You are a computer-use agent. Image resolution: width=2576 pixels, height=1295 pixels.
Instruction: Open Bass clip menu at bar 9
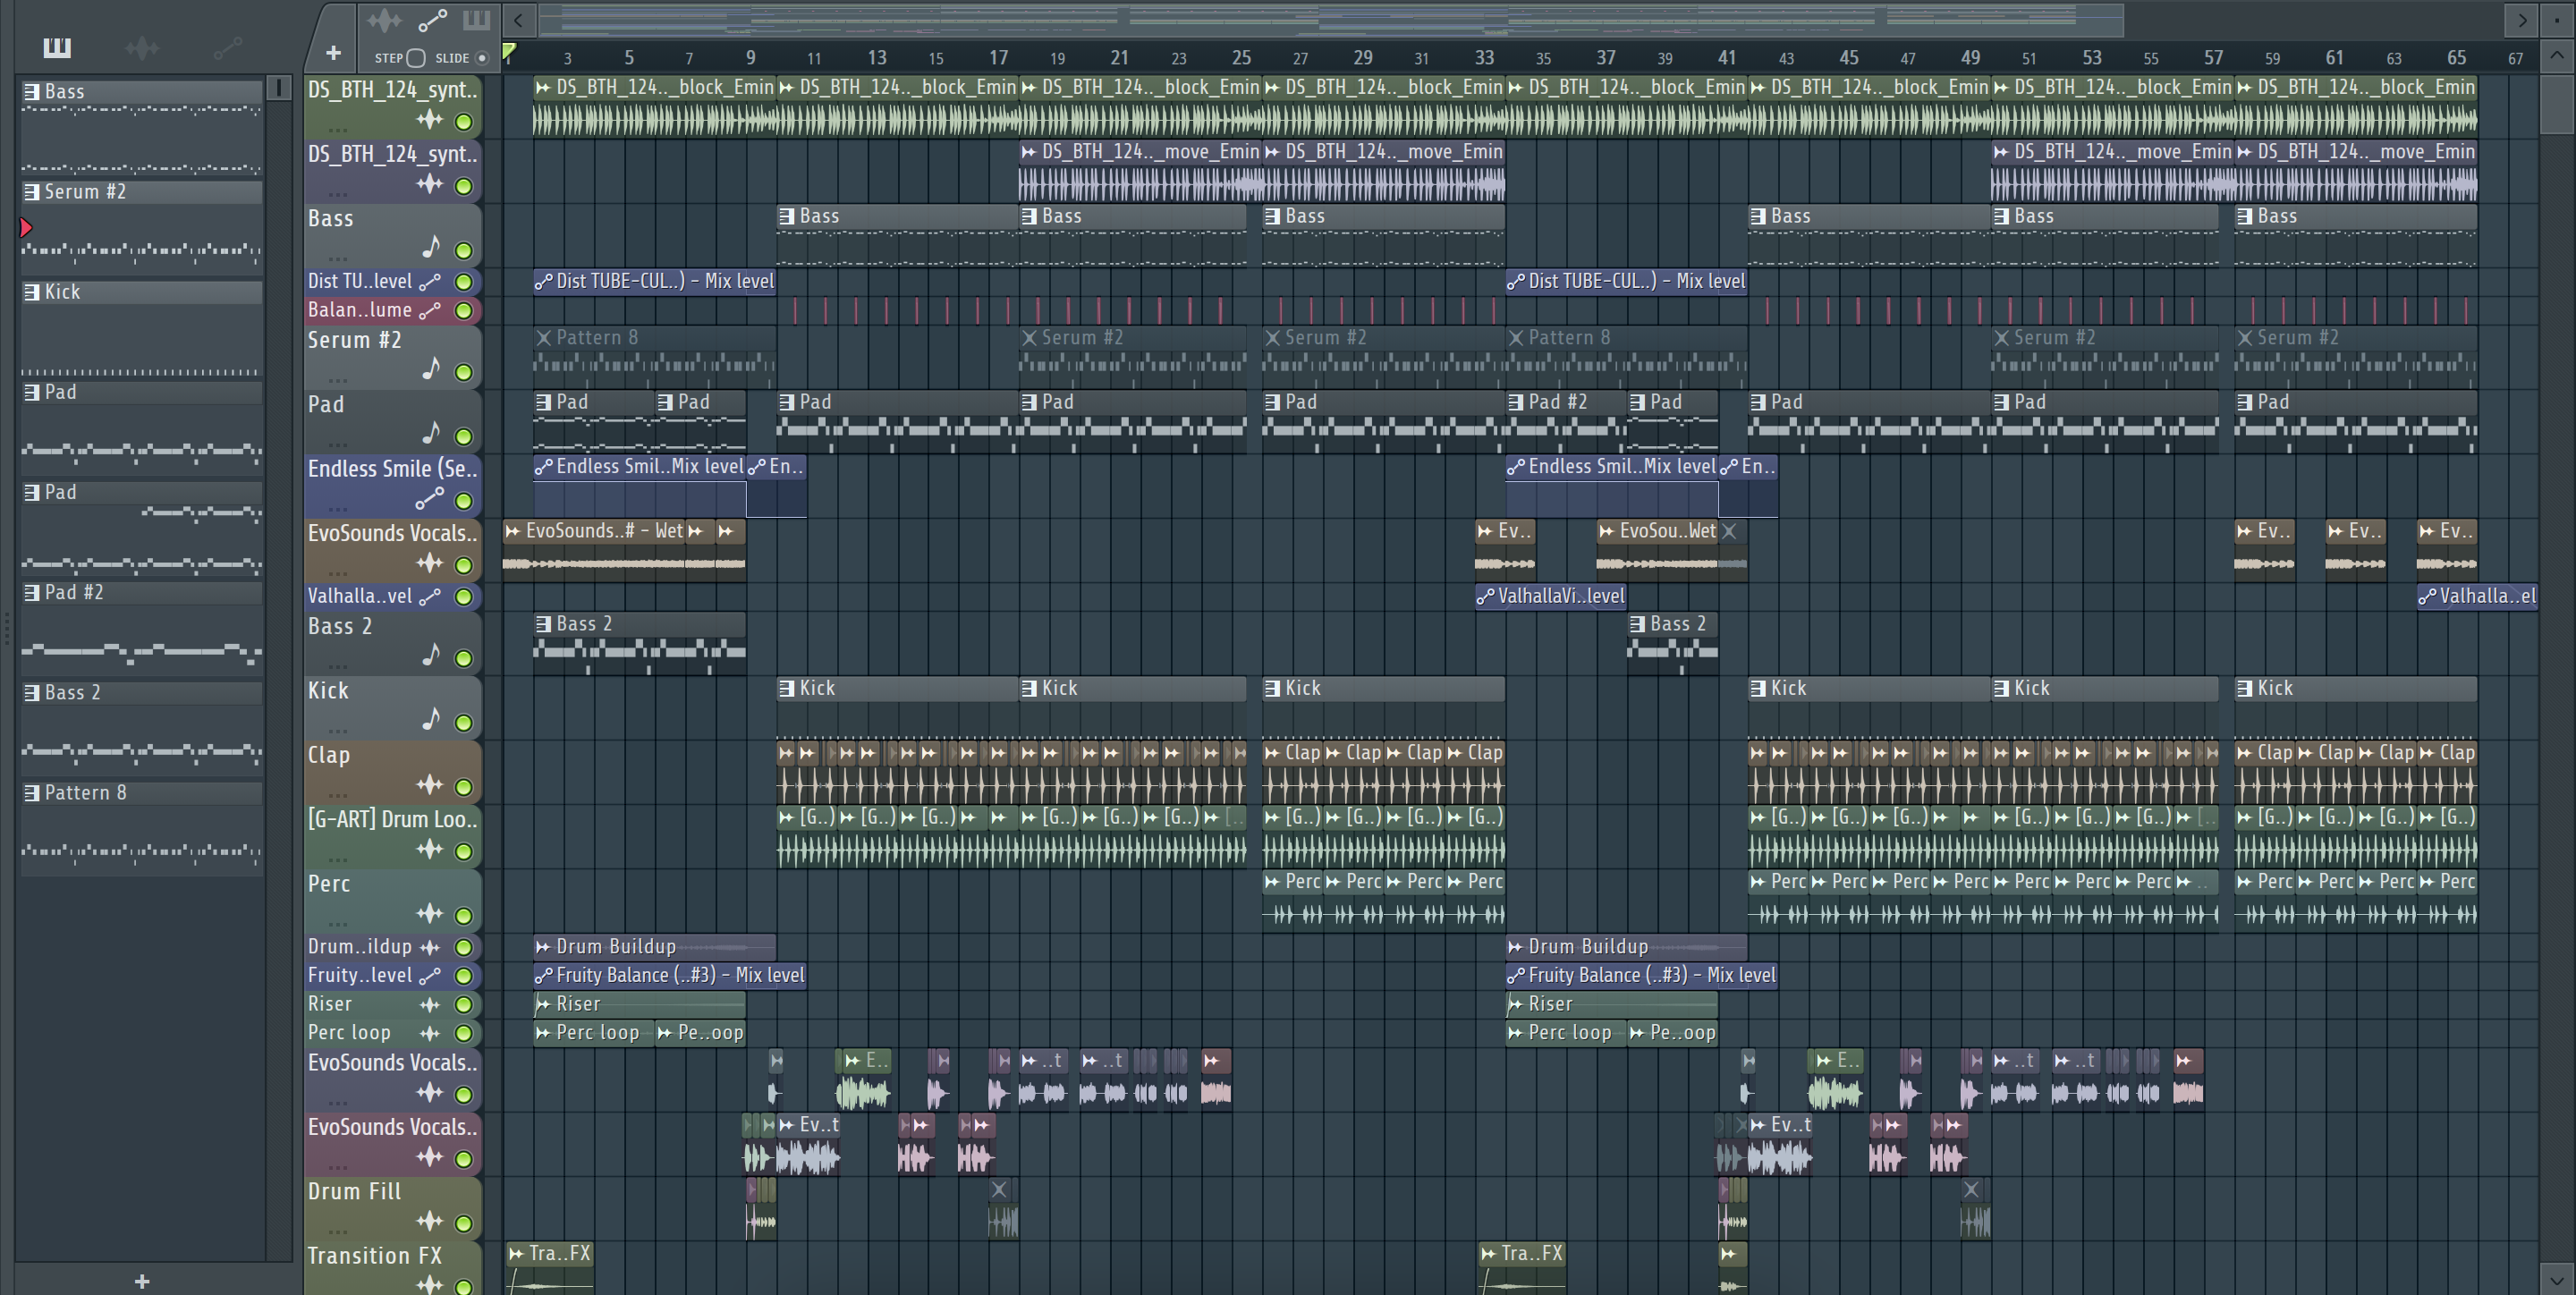coord(787,216)
